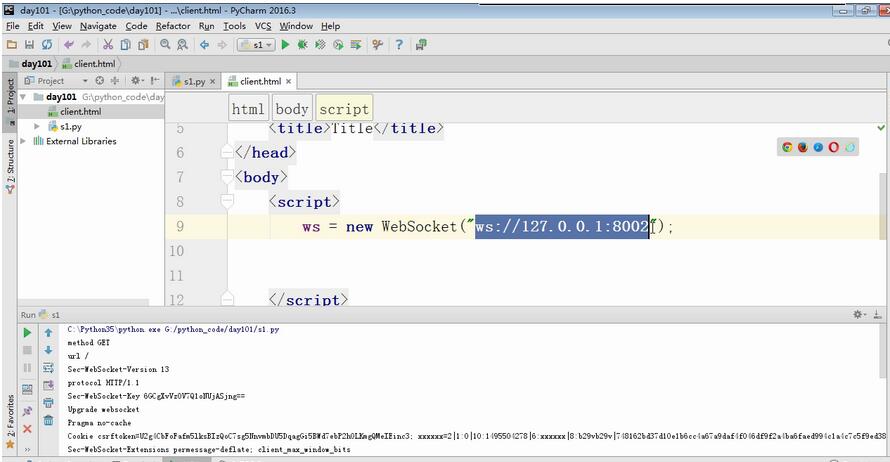Close Run panel with red X icon
This screenshot has height=462, width=890.
click(x=27, y=429)
